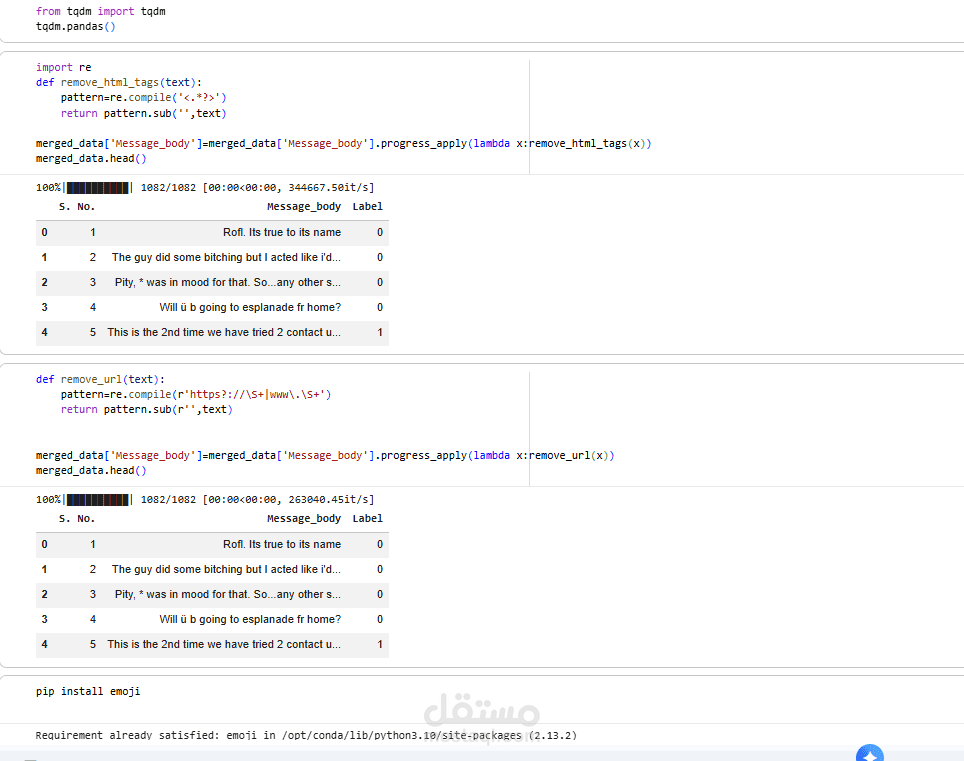Click the progress bar showing 263040.45it/s
Image resolution: width=964 pixels, height=761 pixels.
(x=205, y=500)
